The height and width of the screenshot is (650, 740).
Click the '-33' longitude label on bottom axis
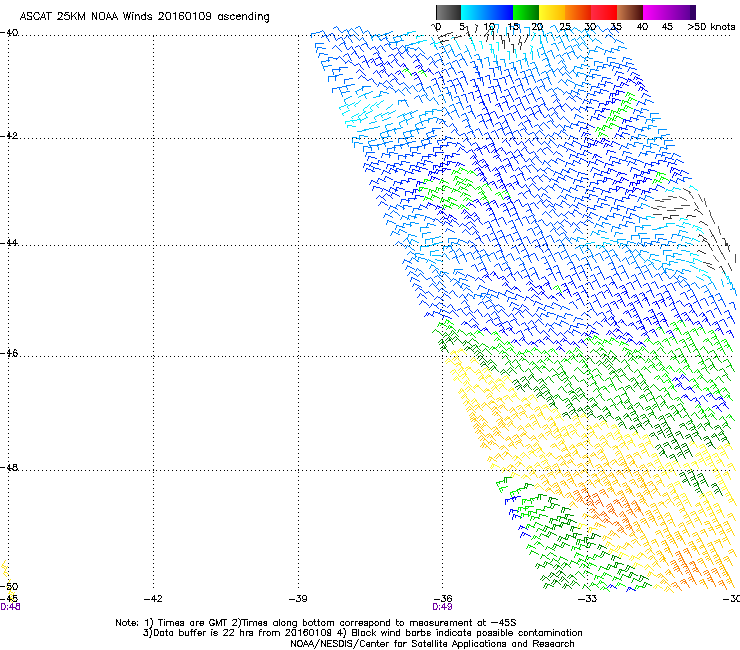click(x=588, y=599)
